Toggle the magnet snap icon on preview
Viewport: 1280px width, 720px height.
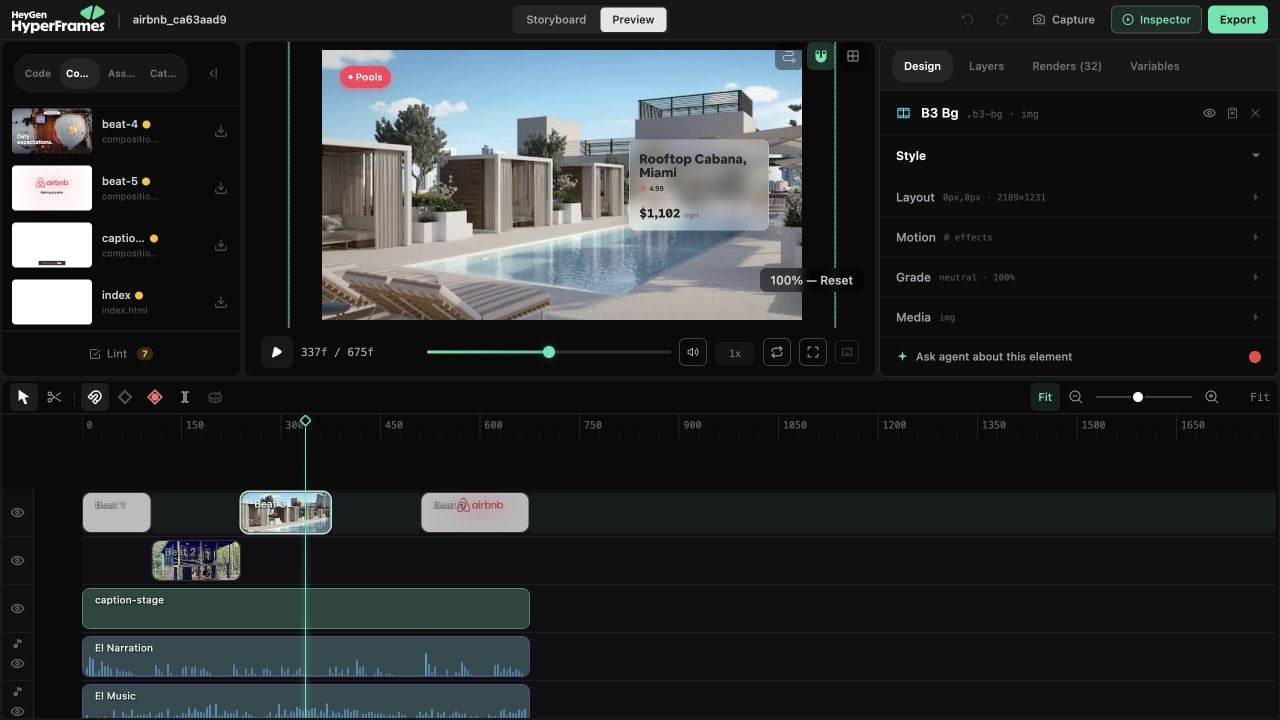(821, 56)
